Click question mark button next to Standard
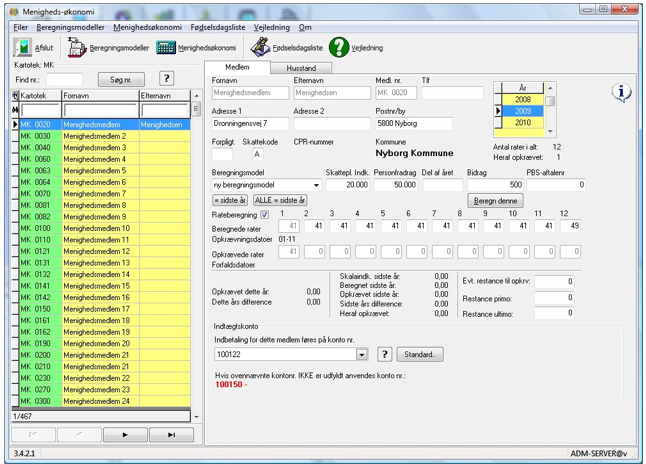646x464 pixels. (385, 354)
